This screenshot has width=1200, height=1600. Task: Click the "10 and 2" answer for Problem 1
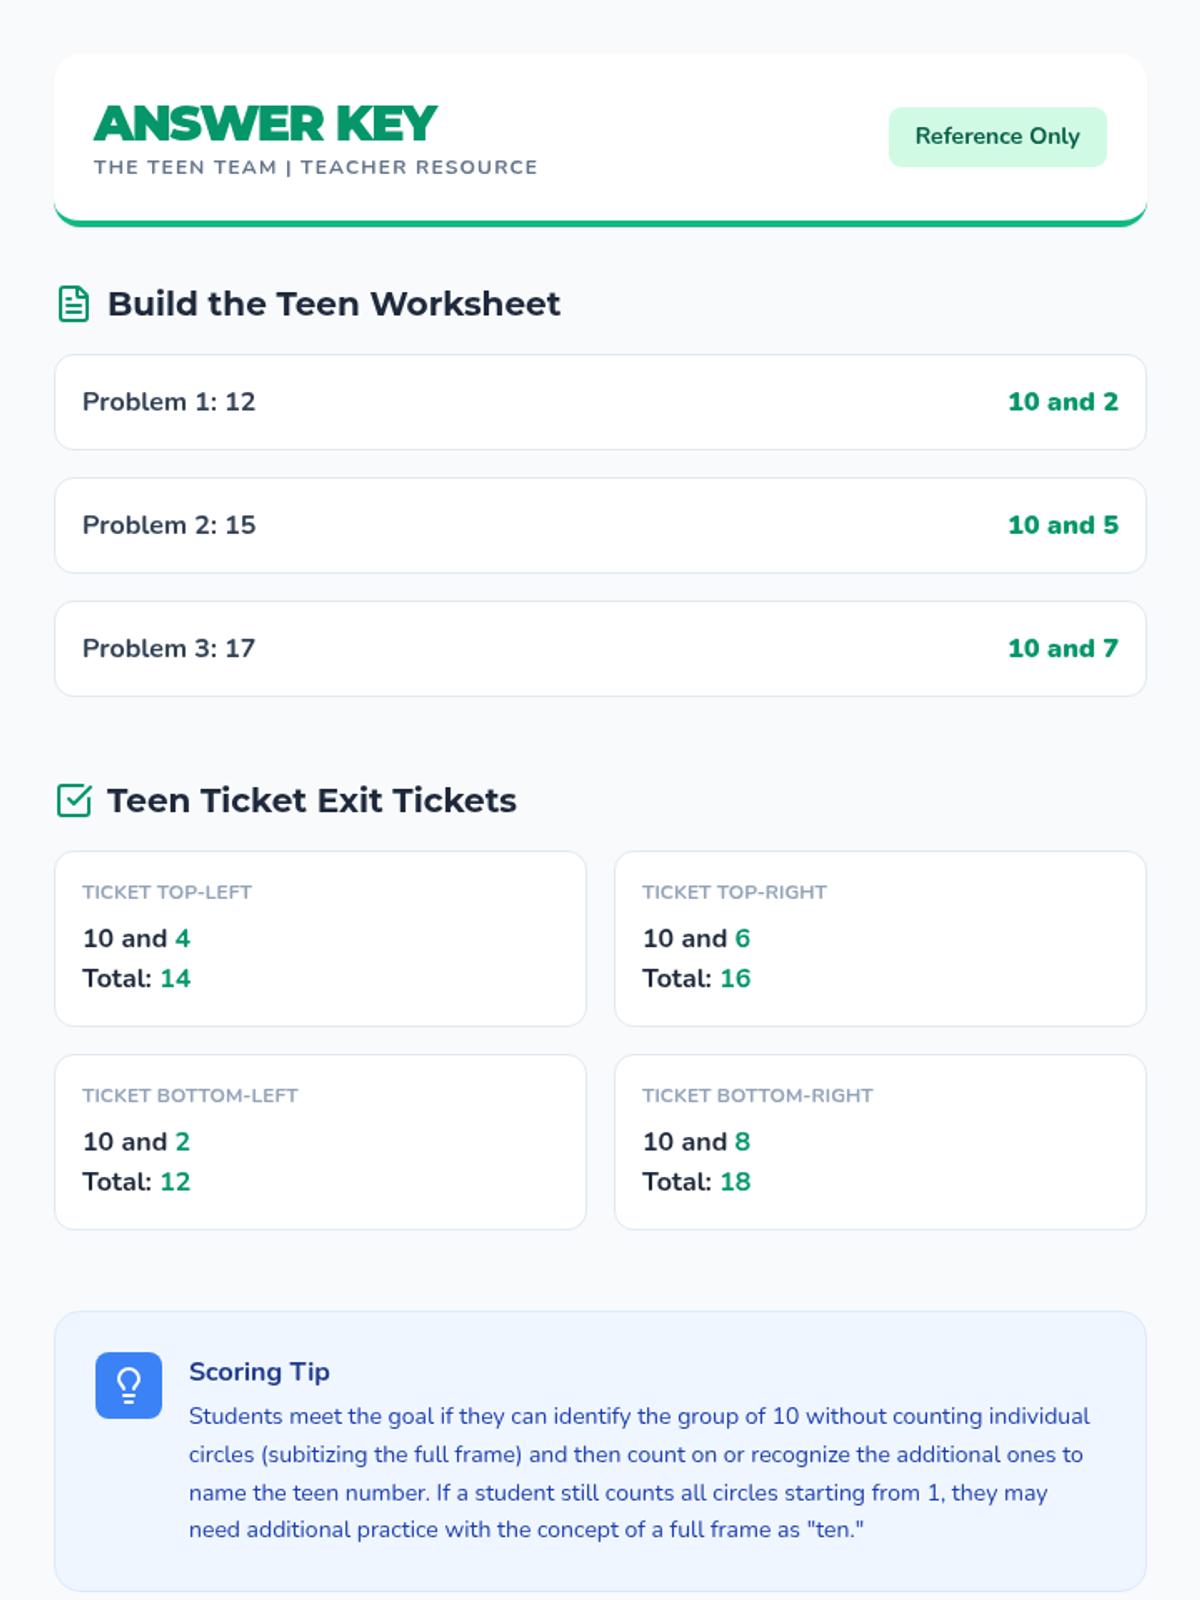[1062, 402]
